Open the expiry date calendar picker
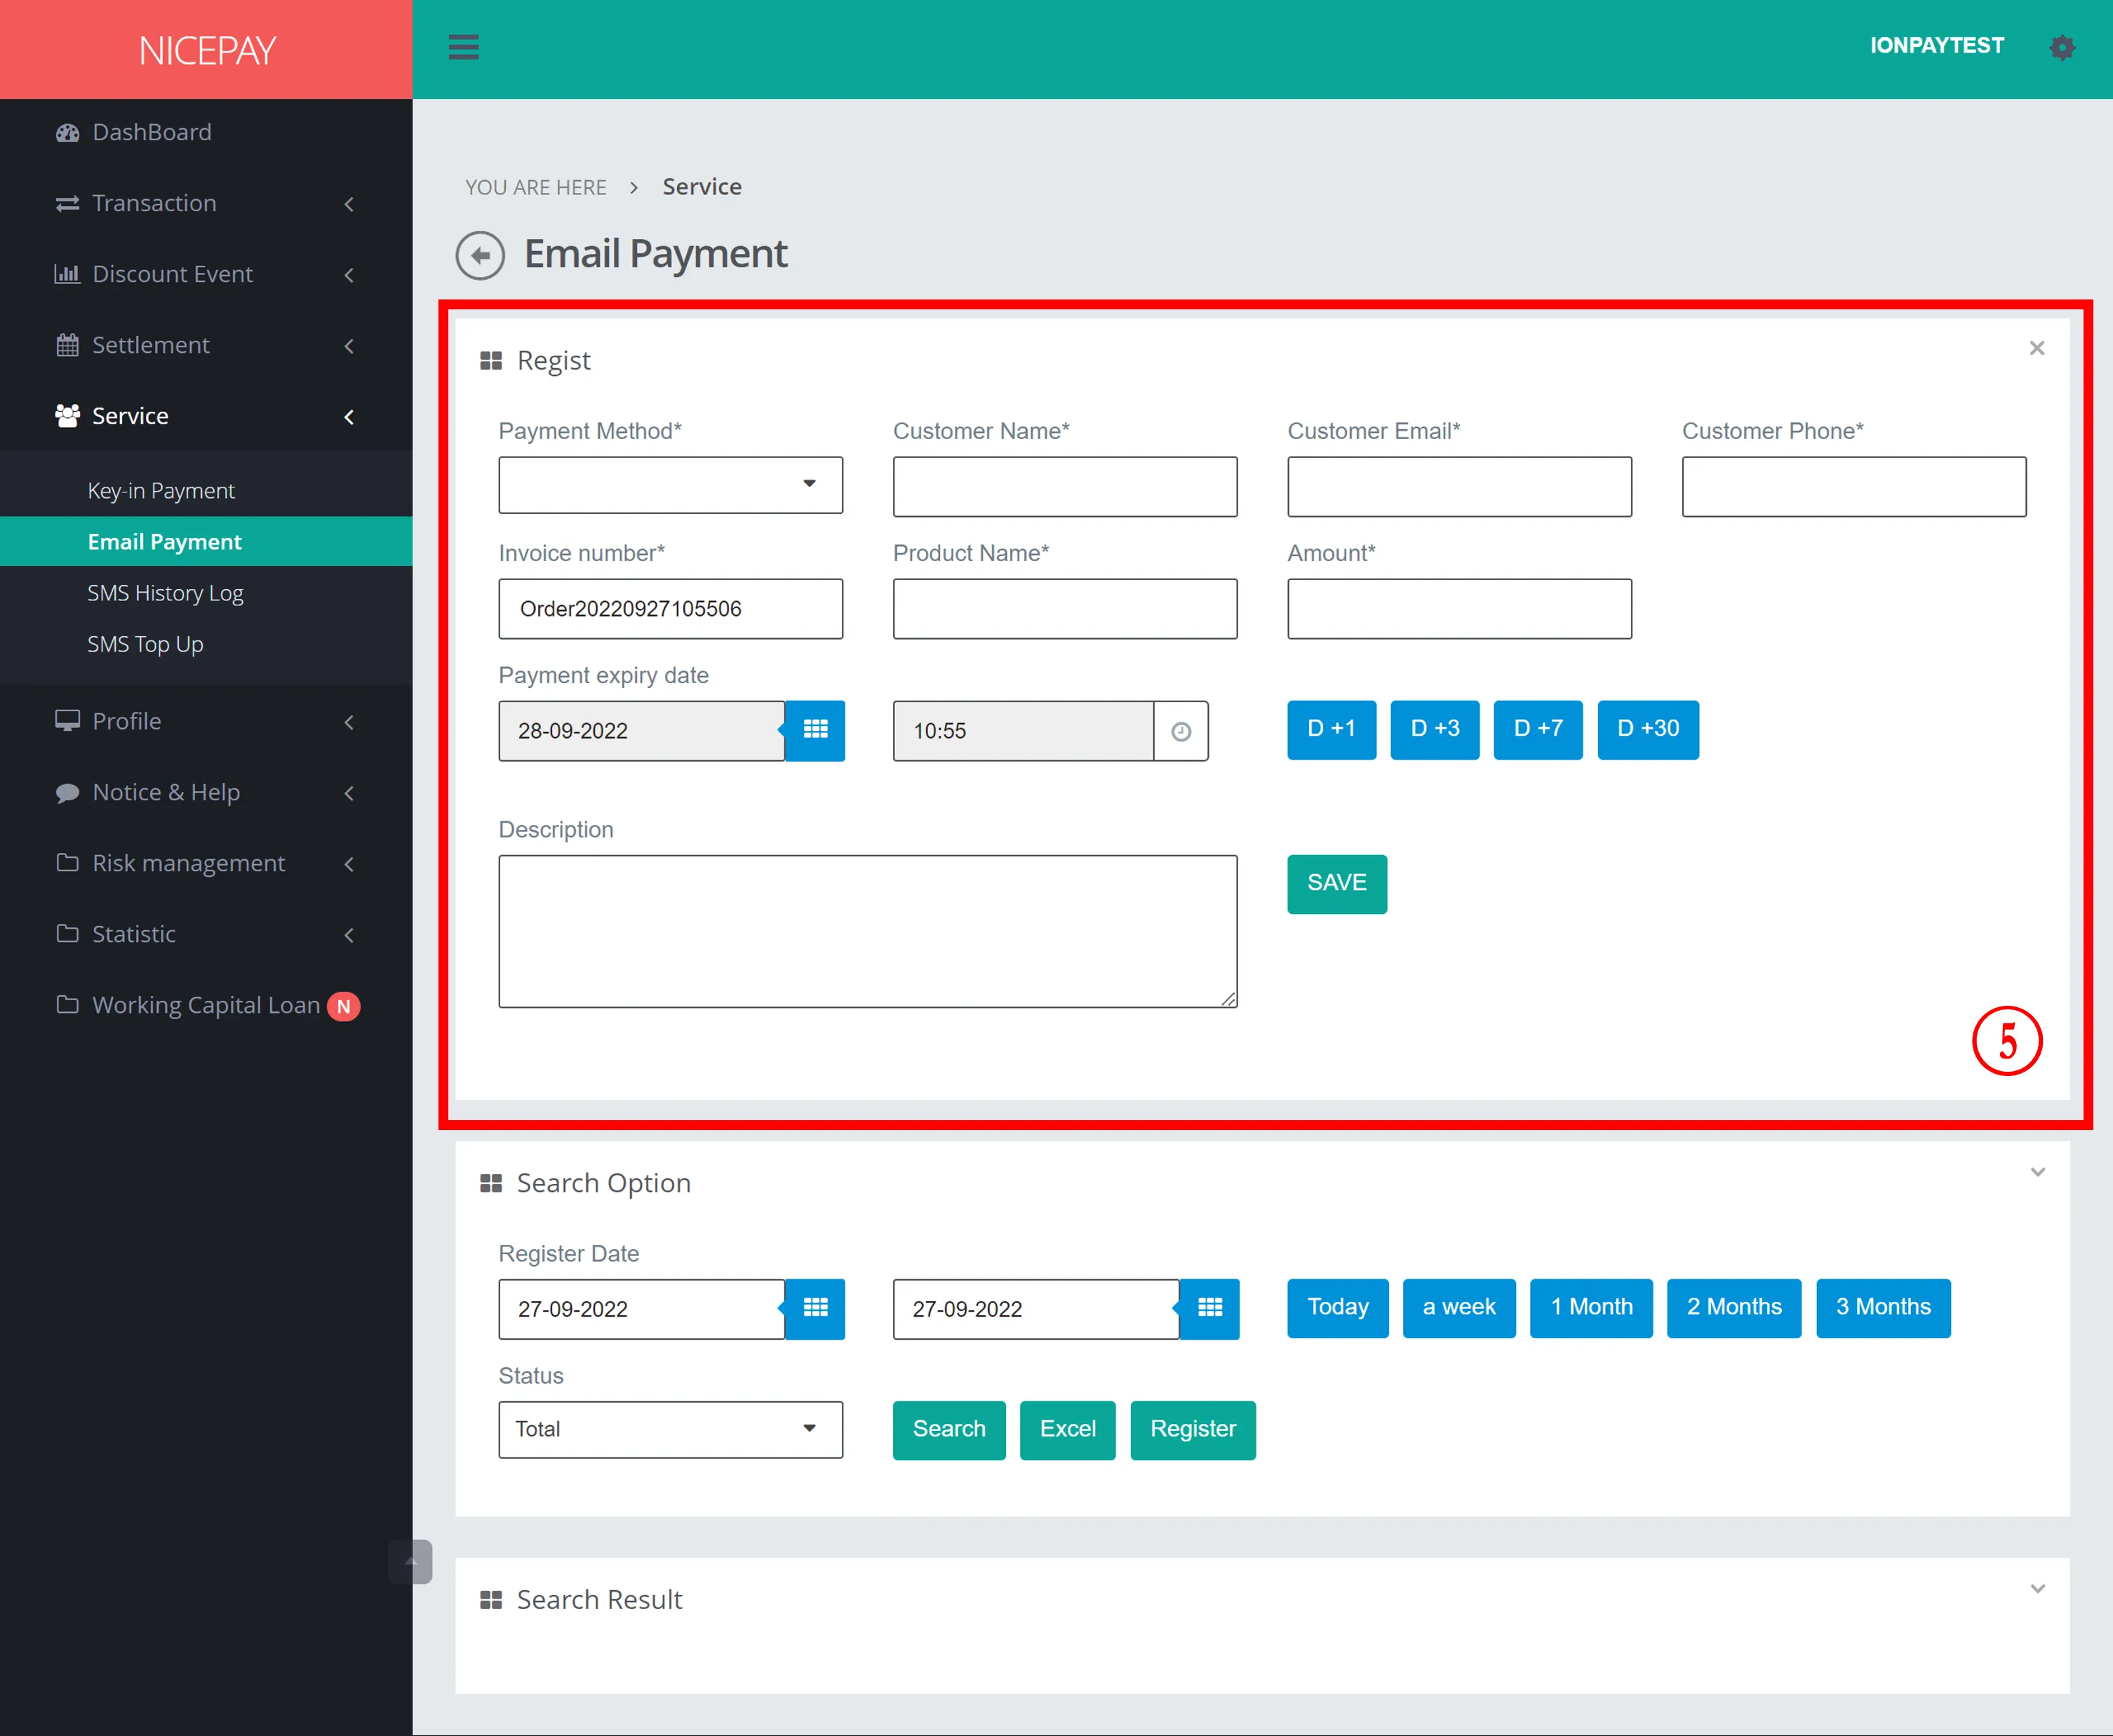Screen dimensions: 2113x1736 coord(815,730)
